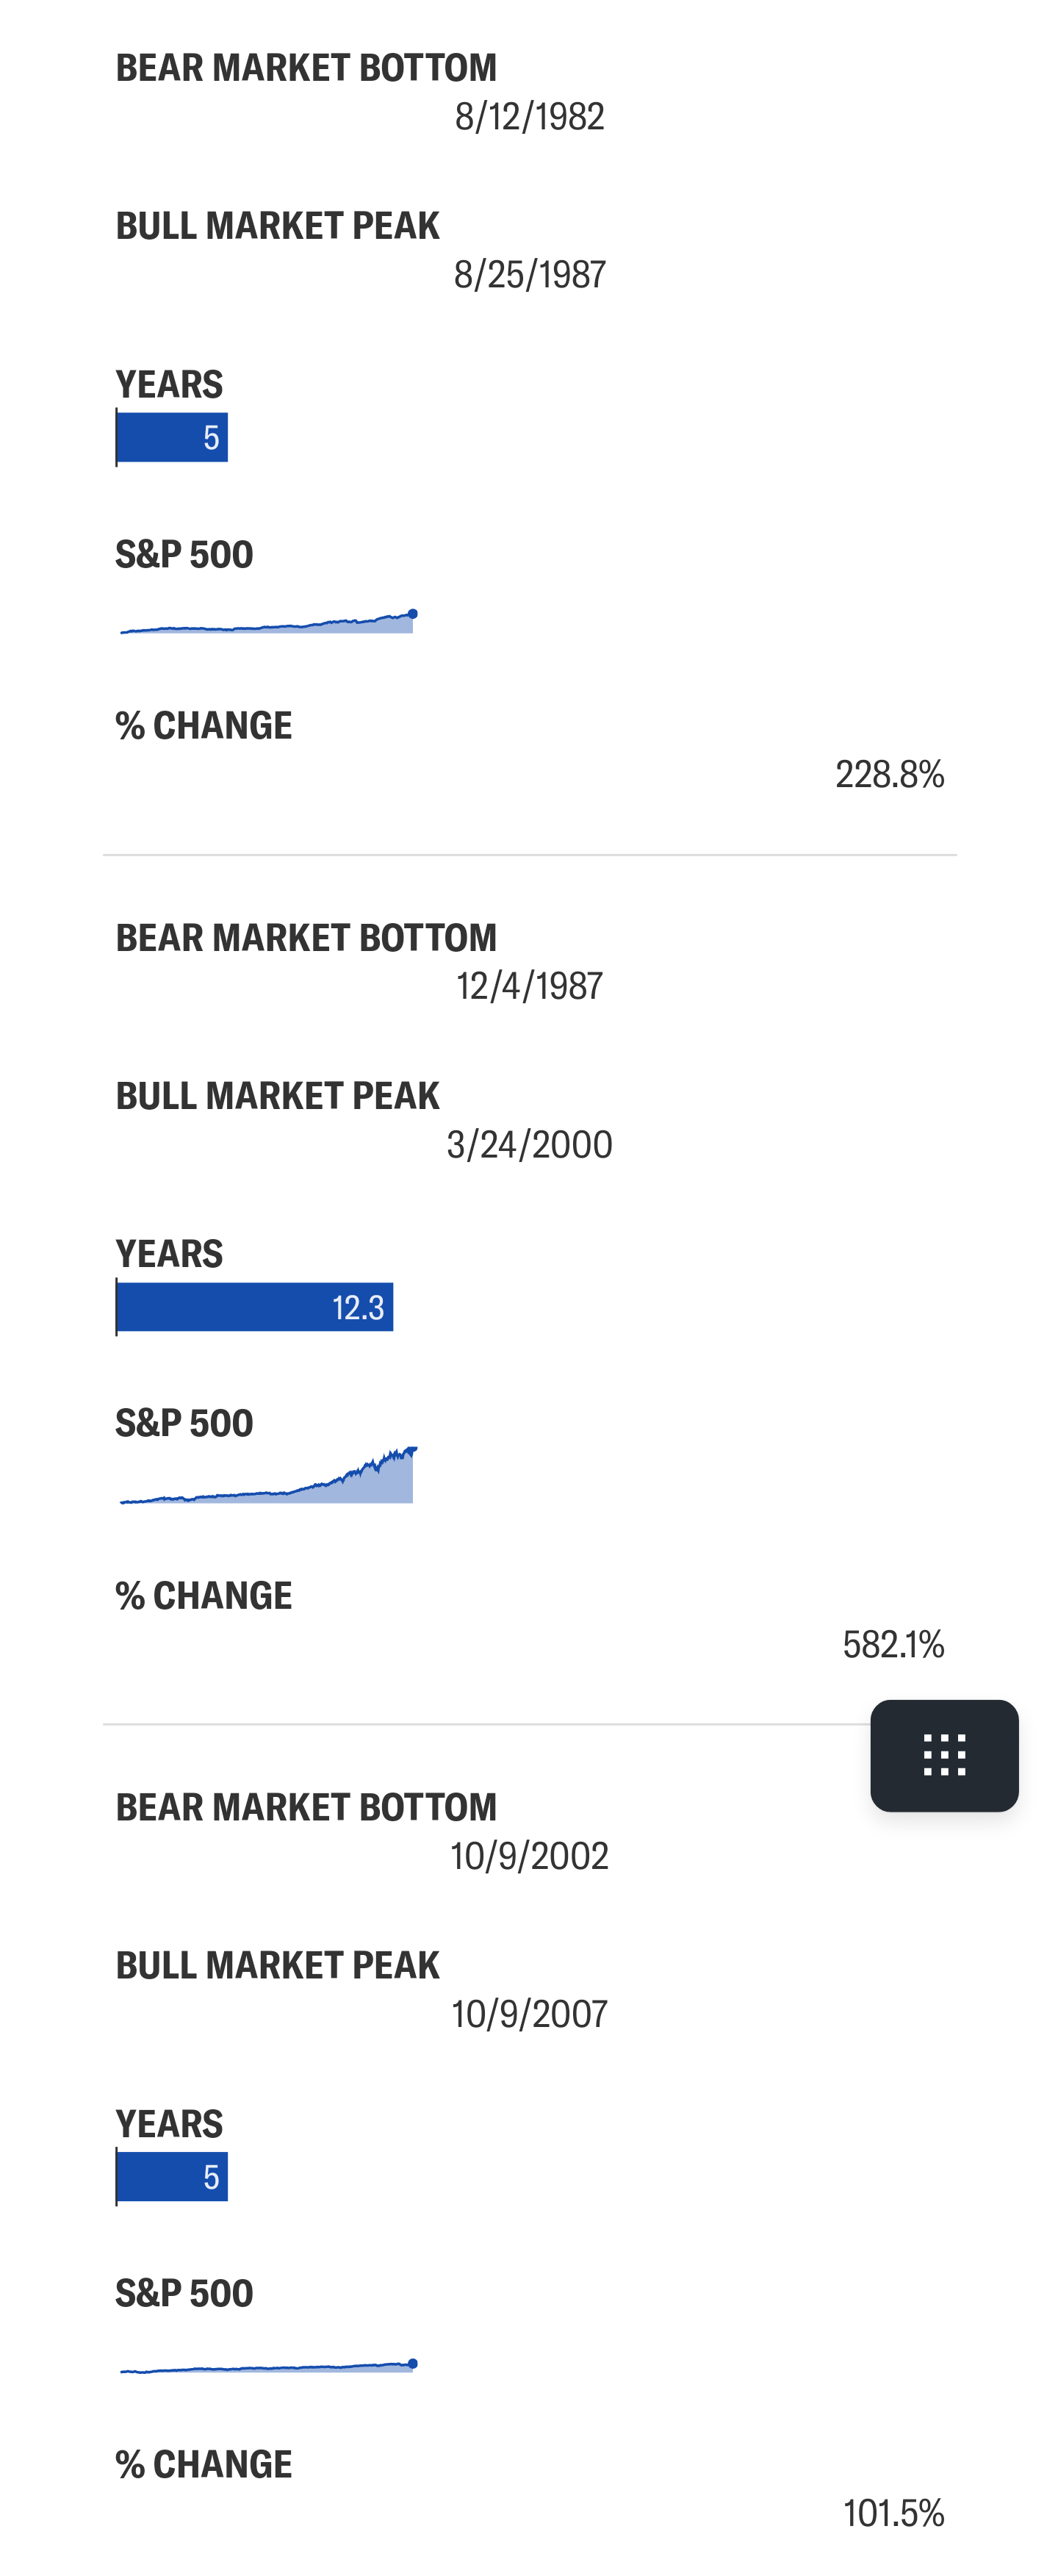
Task: Click the 5-year bar for 1982 bull market
Action: click(x=172, y=437)
